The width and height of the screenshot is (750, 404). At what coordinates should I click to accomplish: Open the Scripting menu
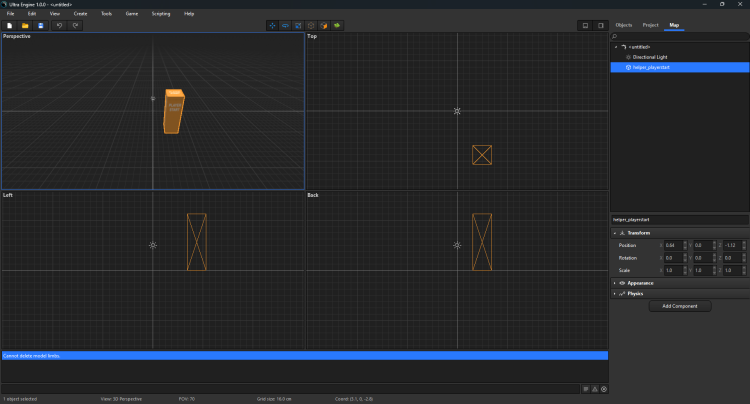(160, 14)
